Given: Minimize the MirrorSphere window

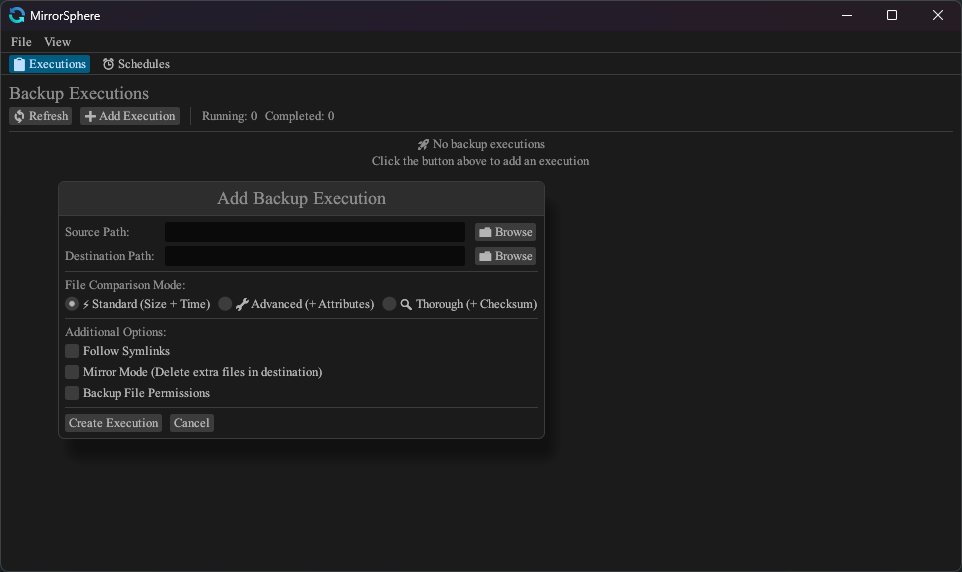Looking at the screenshot, I should (847, 15).
